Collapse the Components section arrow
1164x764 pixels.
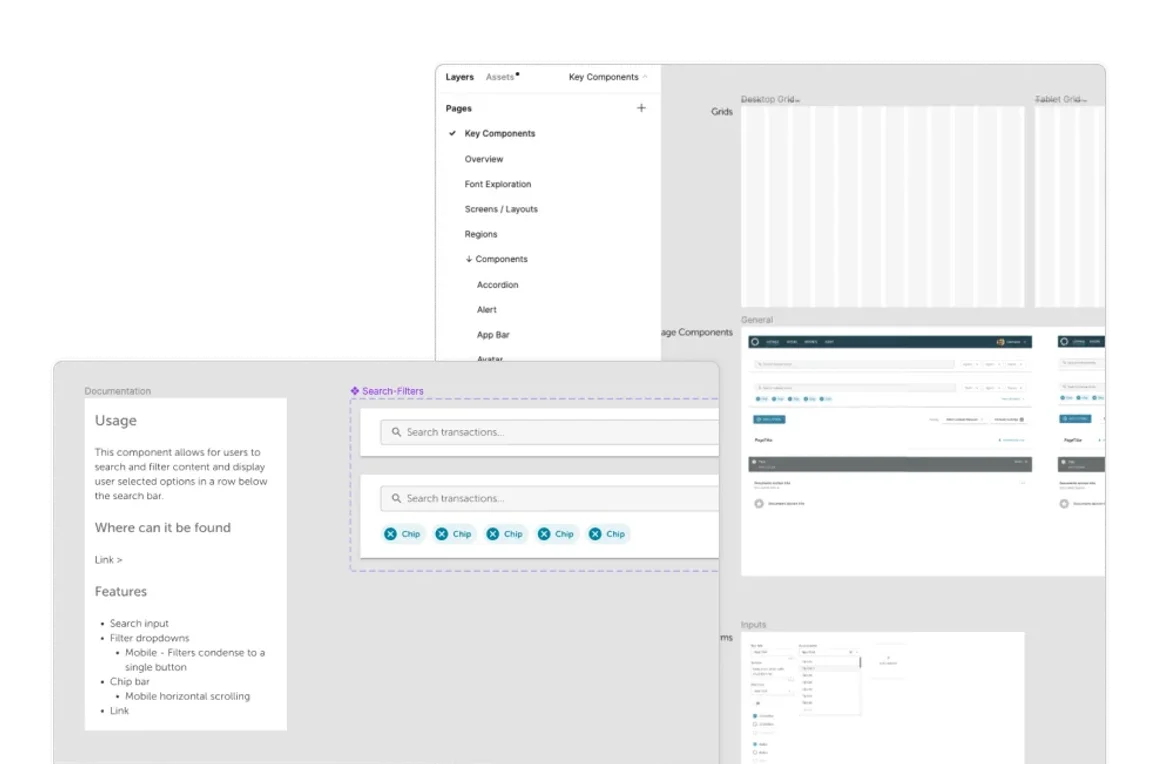click(468, 259)
